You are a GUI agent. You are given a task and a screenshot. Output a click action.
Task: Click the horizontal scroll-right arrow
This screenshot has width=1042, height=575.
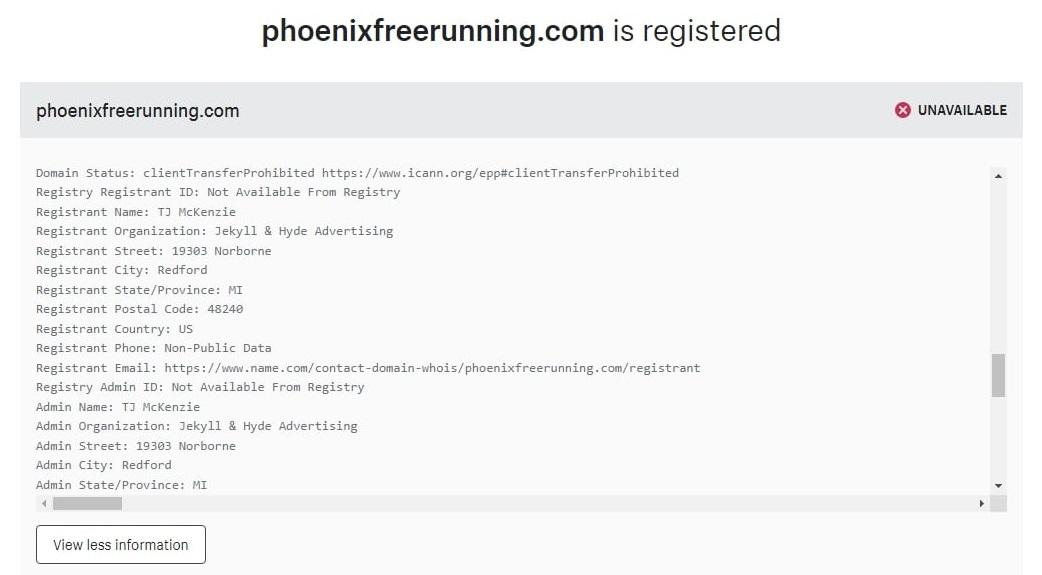(x=982, y=504)
